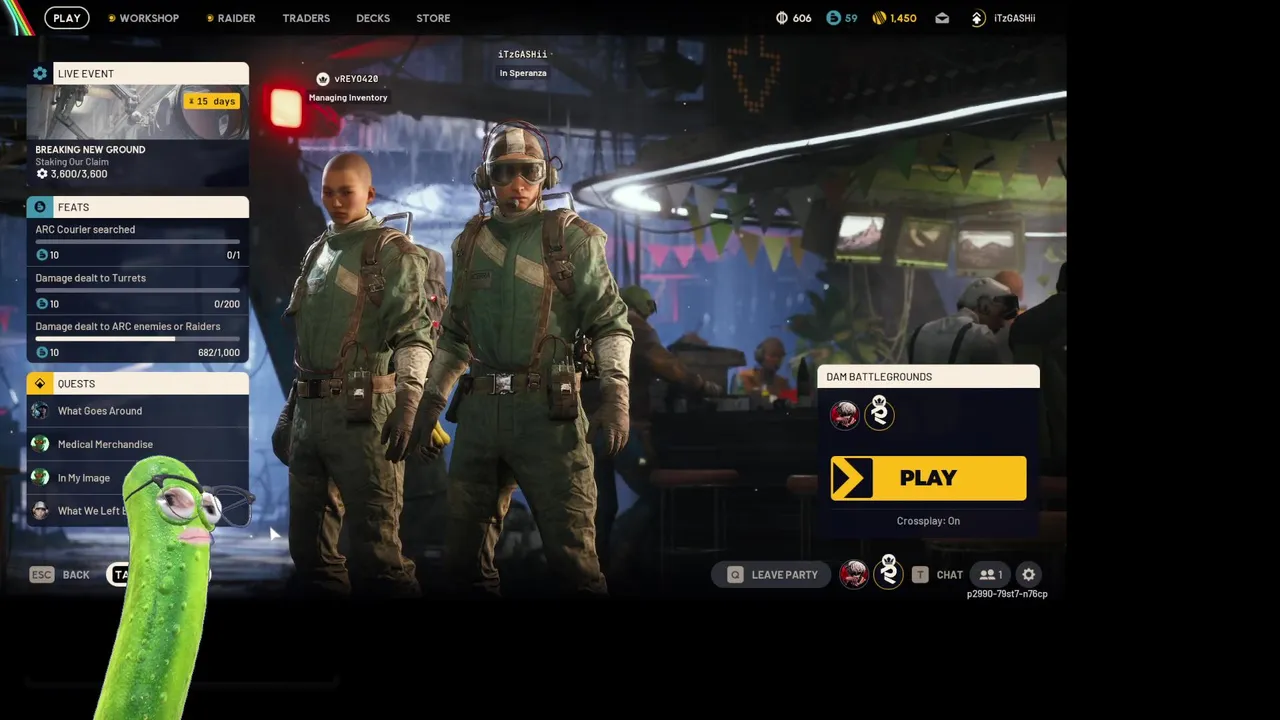
Task: Switch to the WORKSHOP tab
Action: (143, 18)
